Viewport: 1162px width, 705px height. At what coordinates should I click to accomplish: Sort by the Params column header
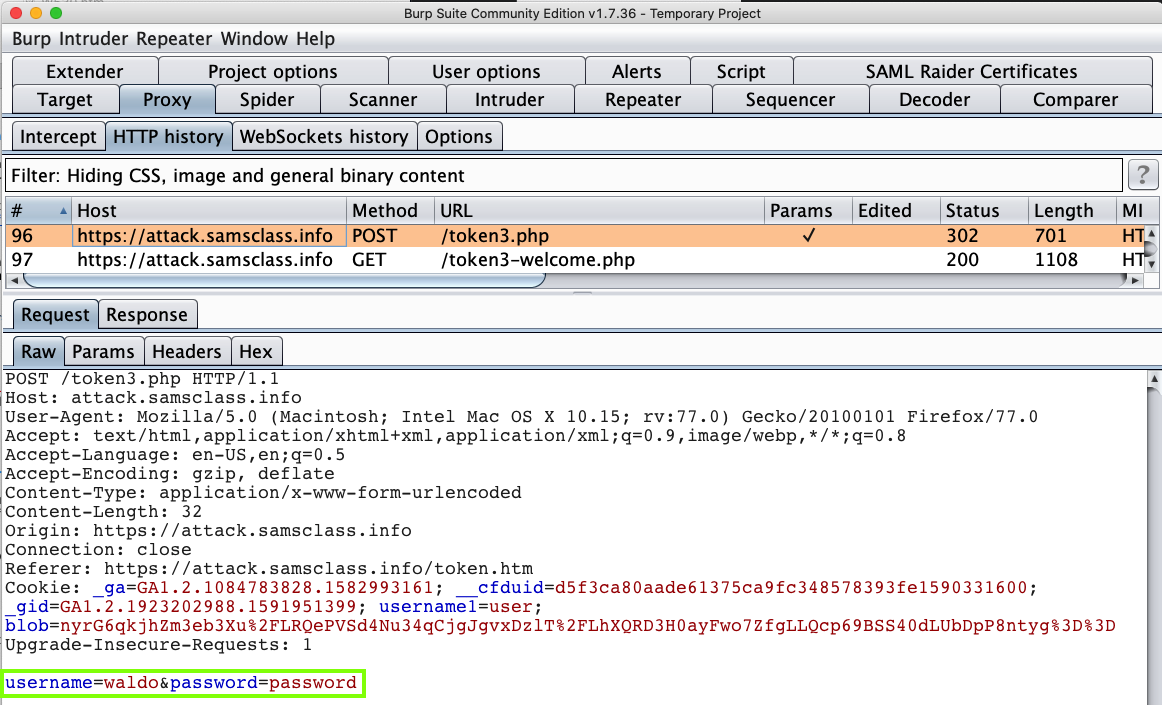(x=808, y=211)
